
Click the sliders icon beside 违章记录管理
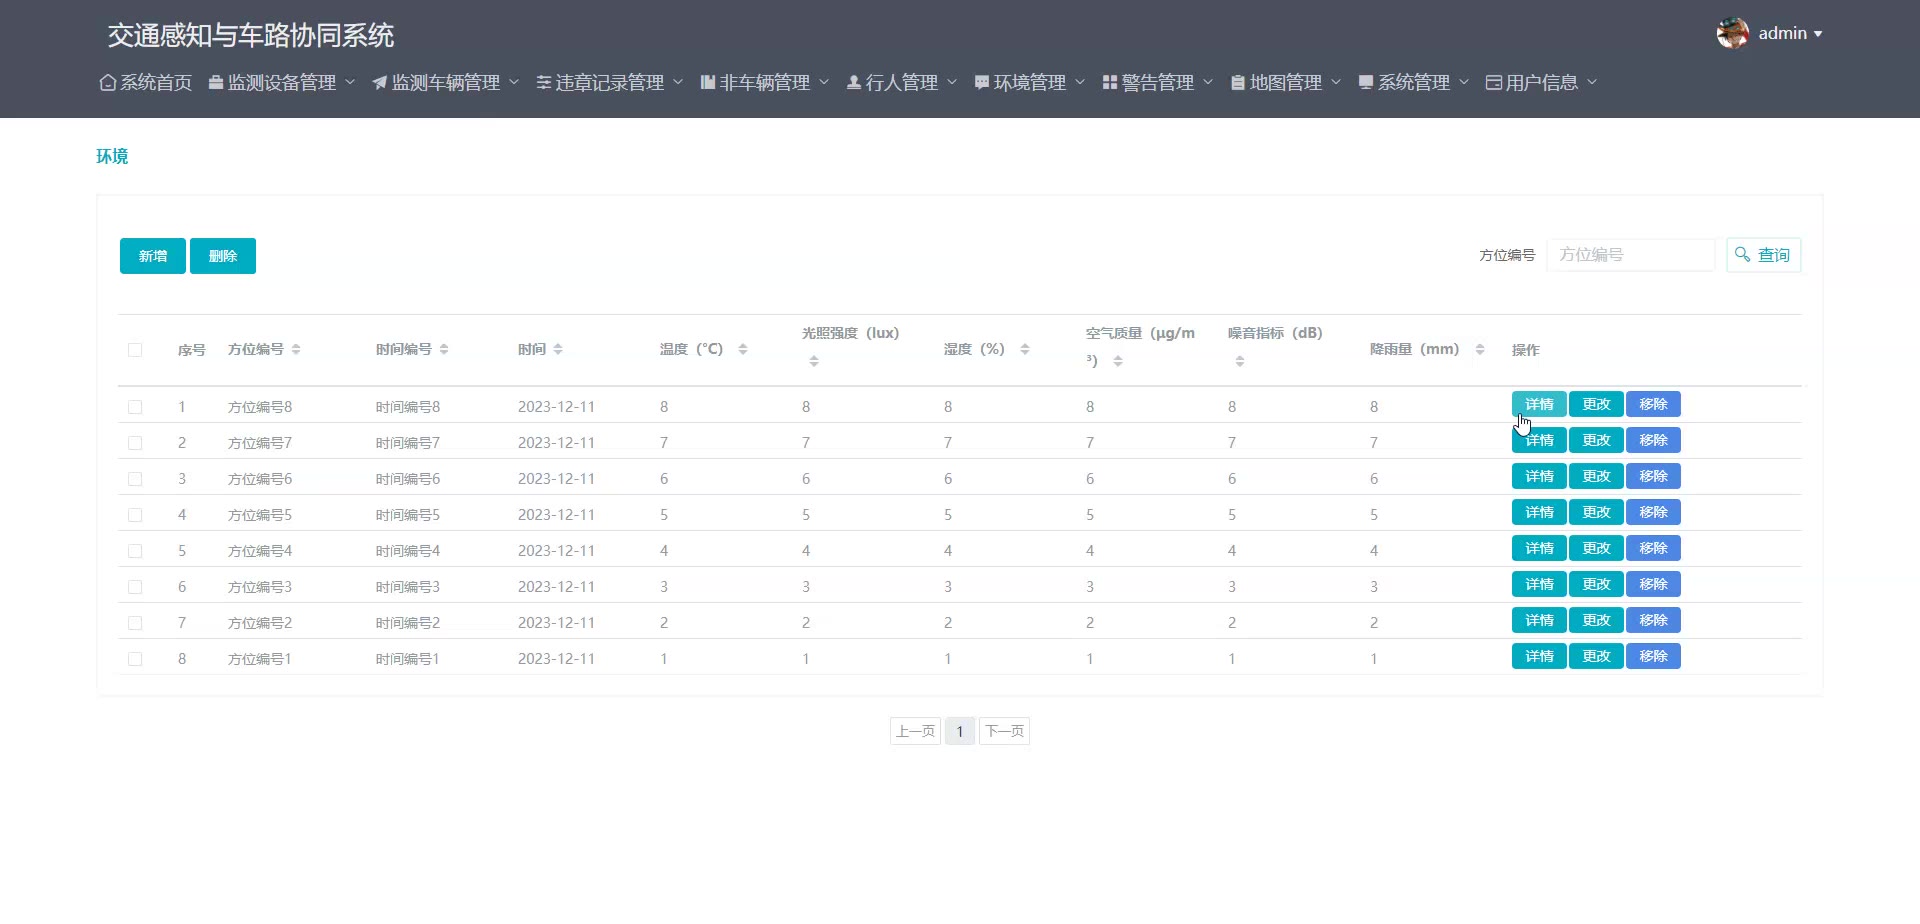point(544,83)
